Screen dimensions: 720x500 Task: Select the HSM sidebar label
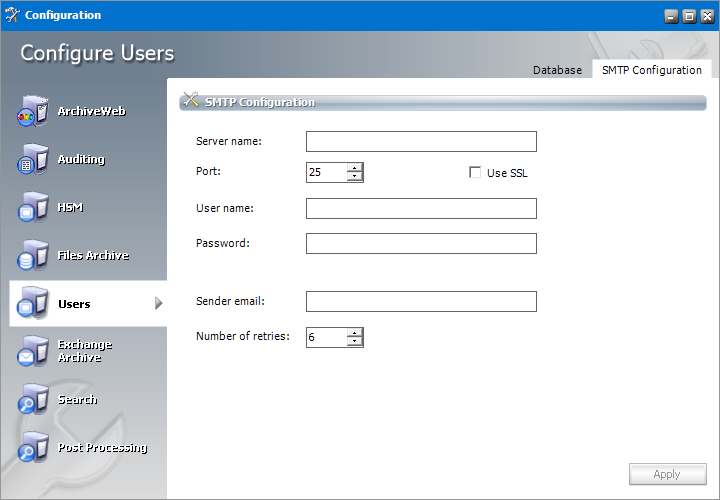[71, 208]
